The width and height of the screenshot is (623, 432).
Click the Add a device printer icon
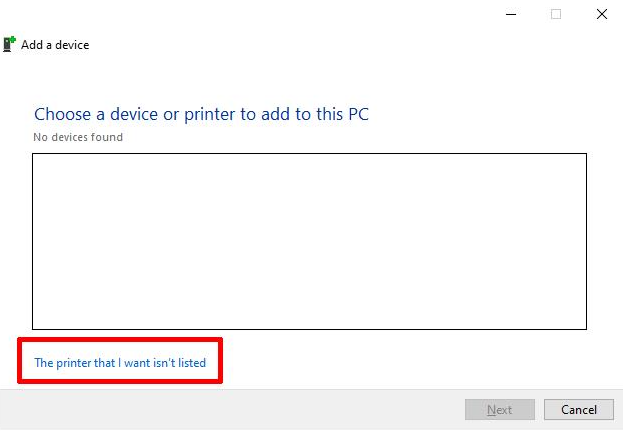click(x=9, y=44)
